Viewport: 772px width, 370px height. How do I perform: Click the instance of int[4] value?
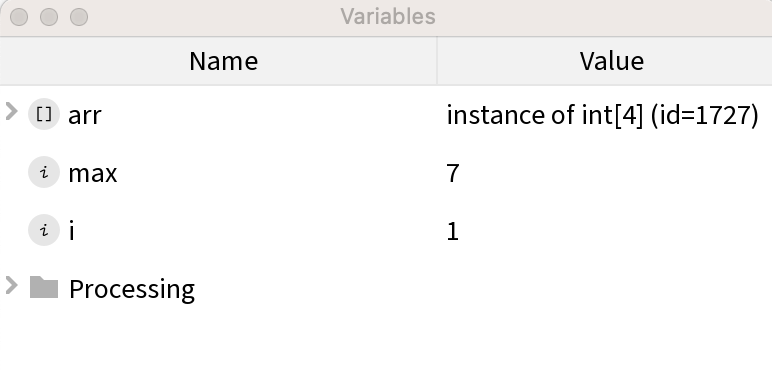[603, 116]
